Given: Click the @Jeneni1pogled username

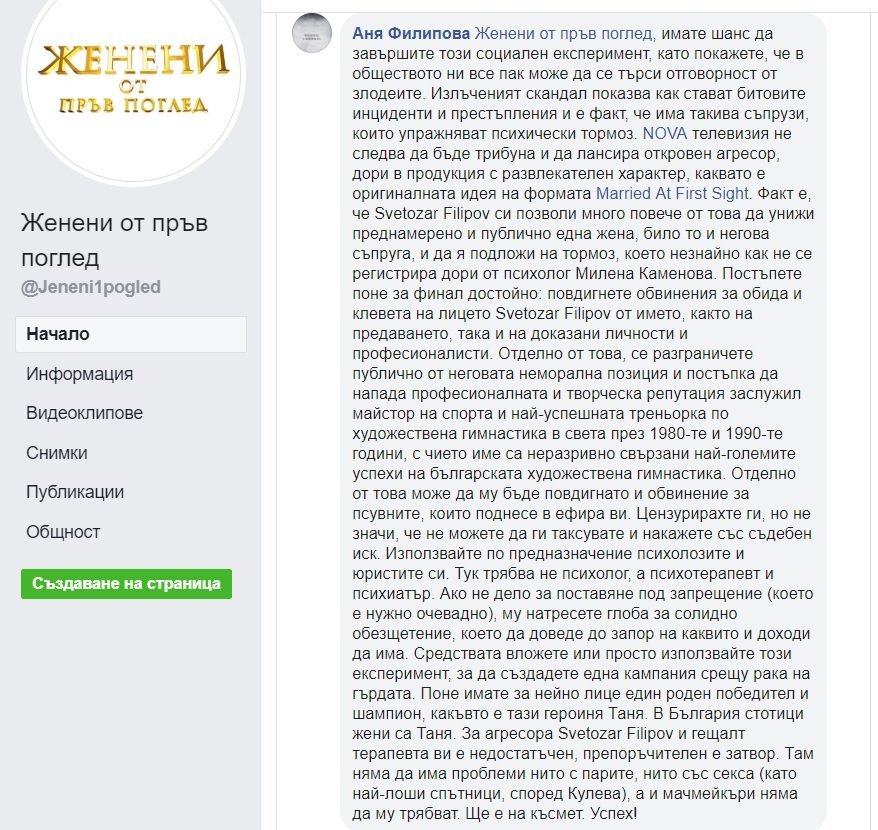Looking at the screenshot, I should click(91, 287).
